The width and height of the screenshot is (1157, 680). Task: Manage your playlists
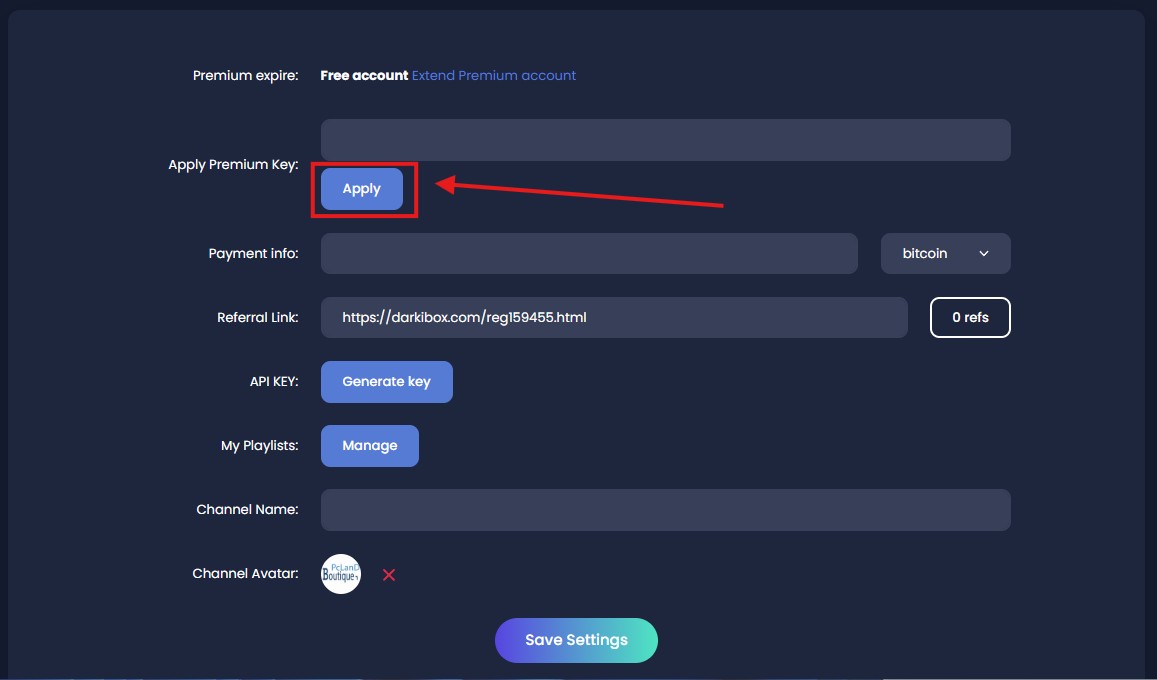pyautogui.click(x=369, y=445)
